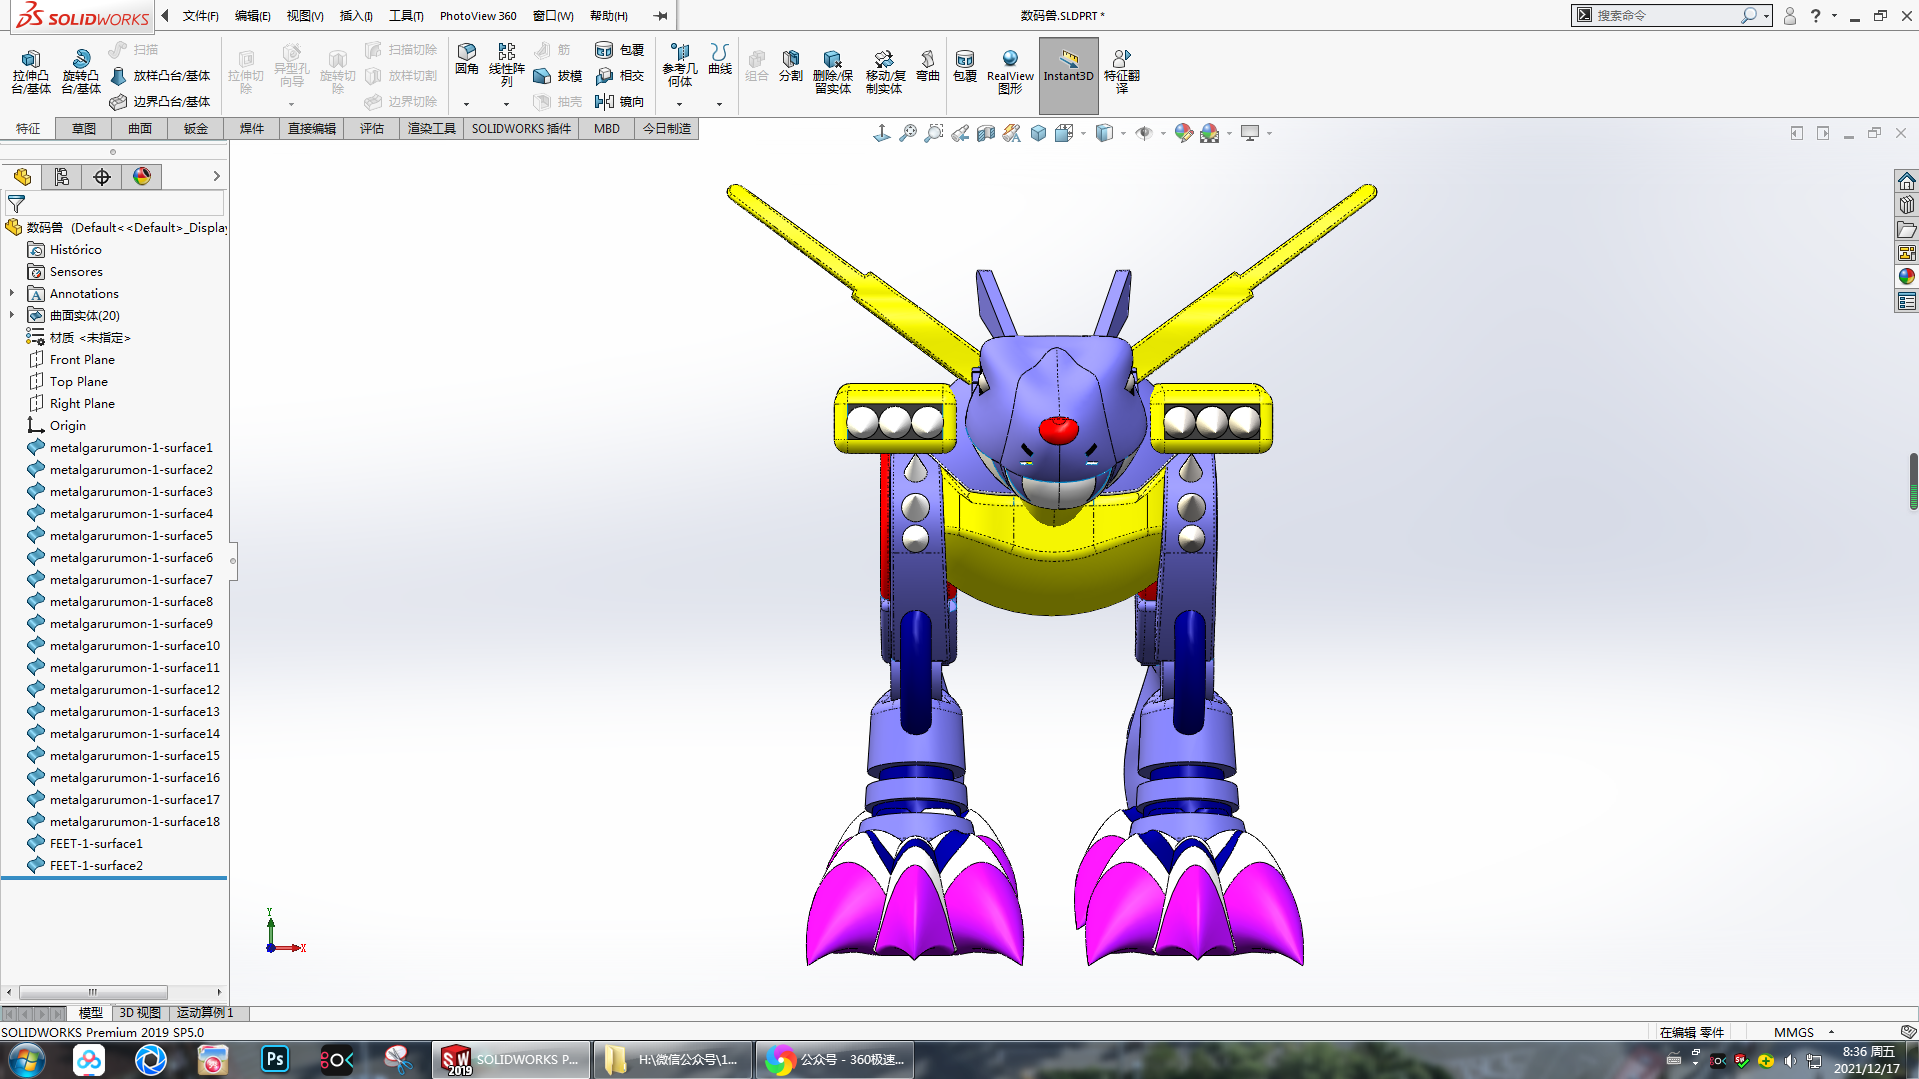Screen dimensions: 1919x1079
Task: Open the FeatureManager design tree tab
Action: (22, 177)
